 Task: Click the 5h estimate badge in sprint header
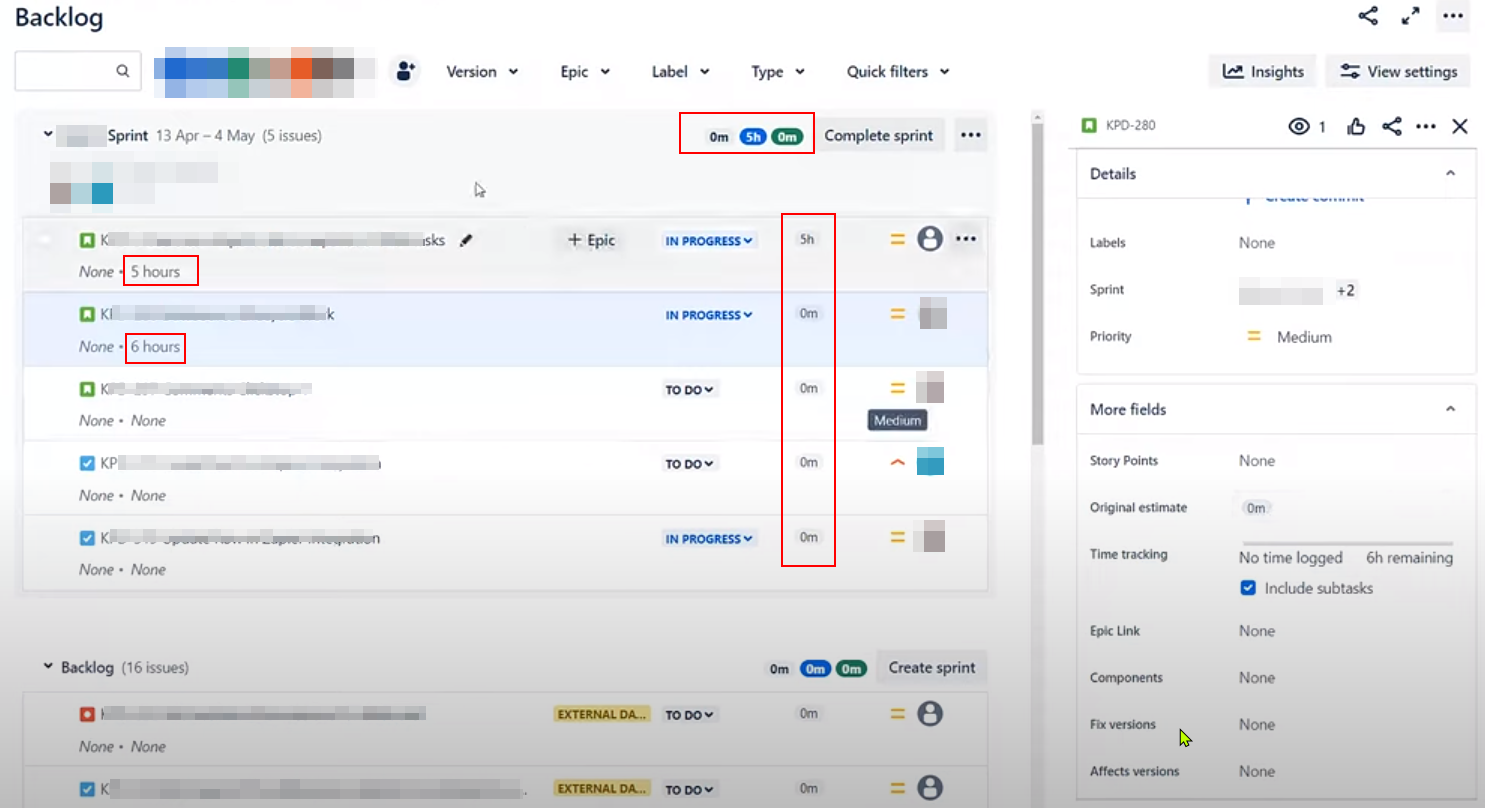click(x=752, y=137)
